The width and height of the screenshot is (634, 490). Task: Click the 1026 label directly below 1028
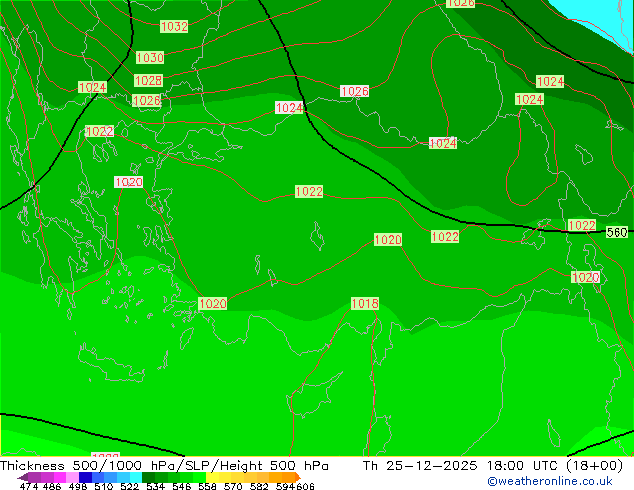click(146, 100)
